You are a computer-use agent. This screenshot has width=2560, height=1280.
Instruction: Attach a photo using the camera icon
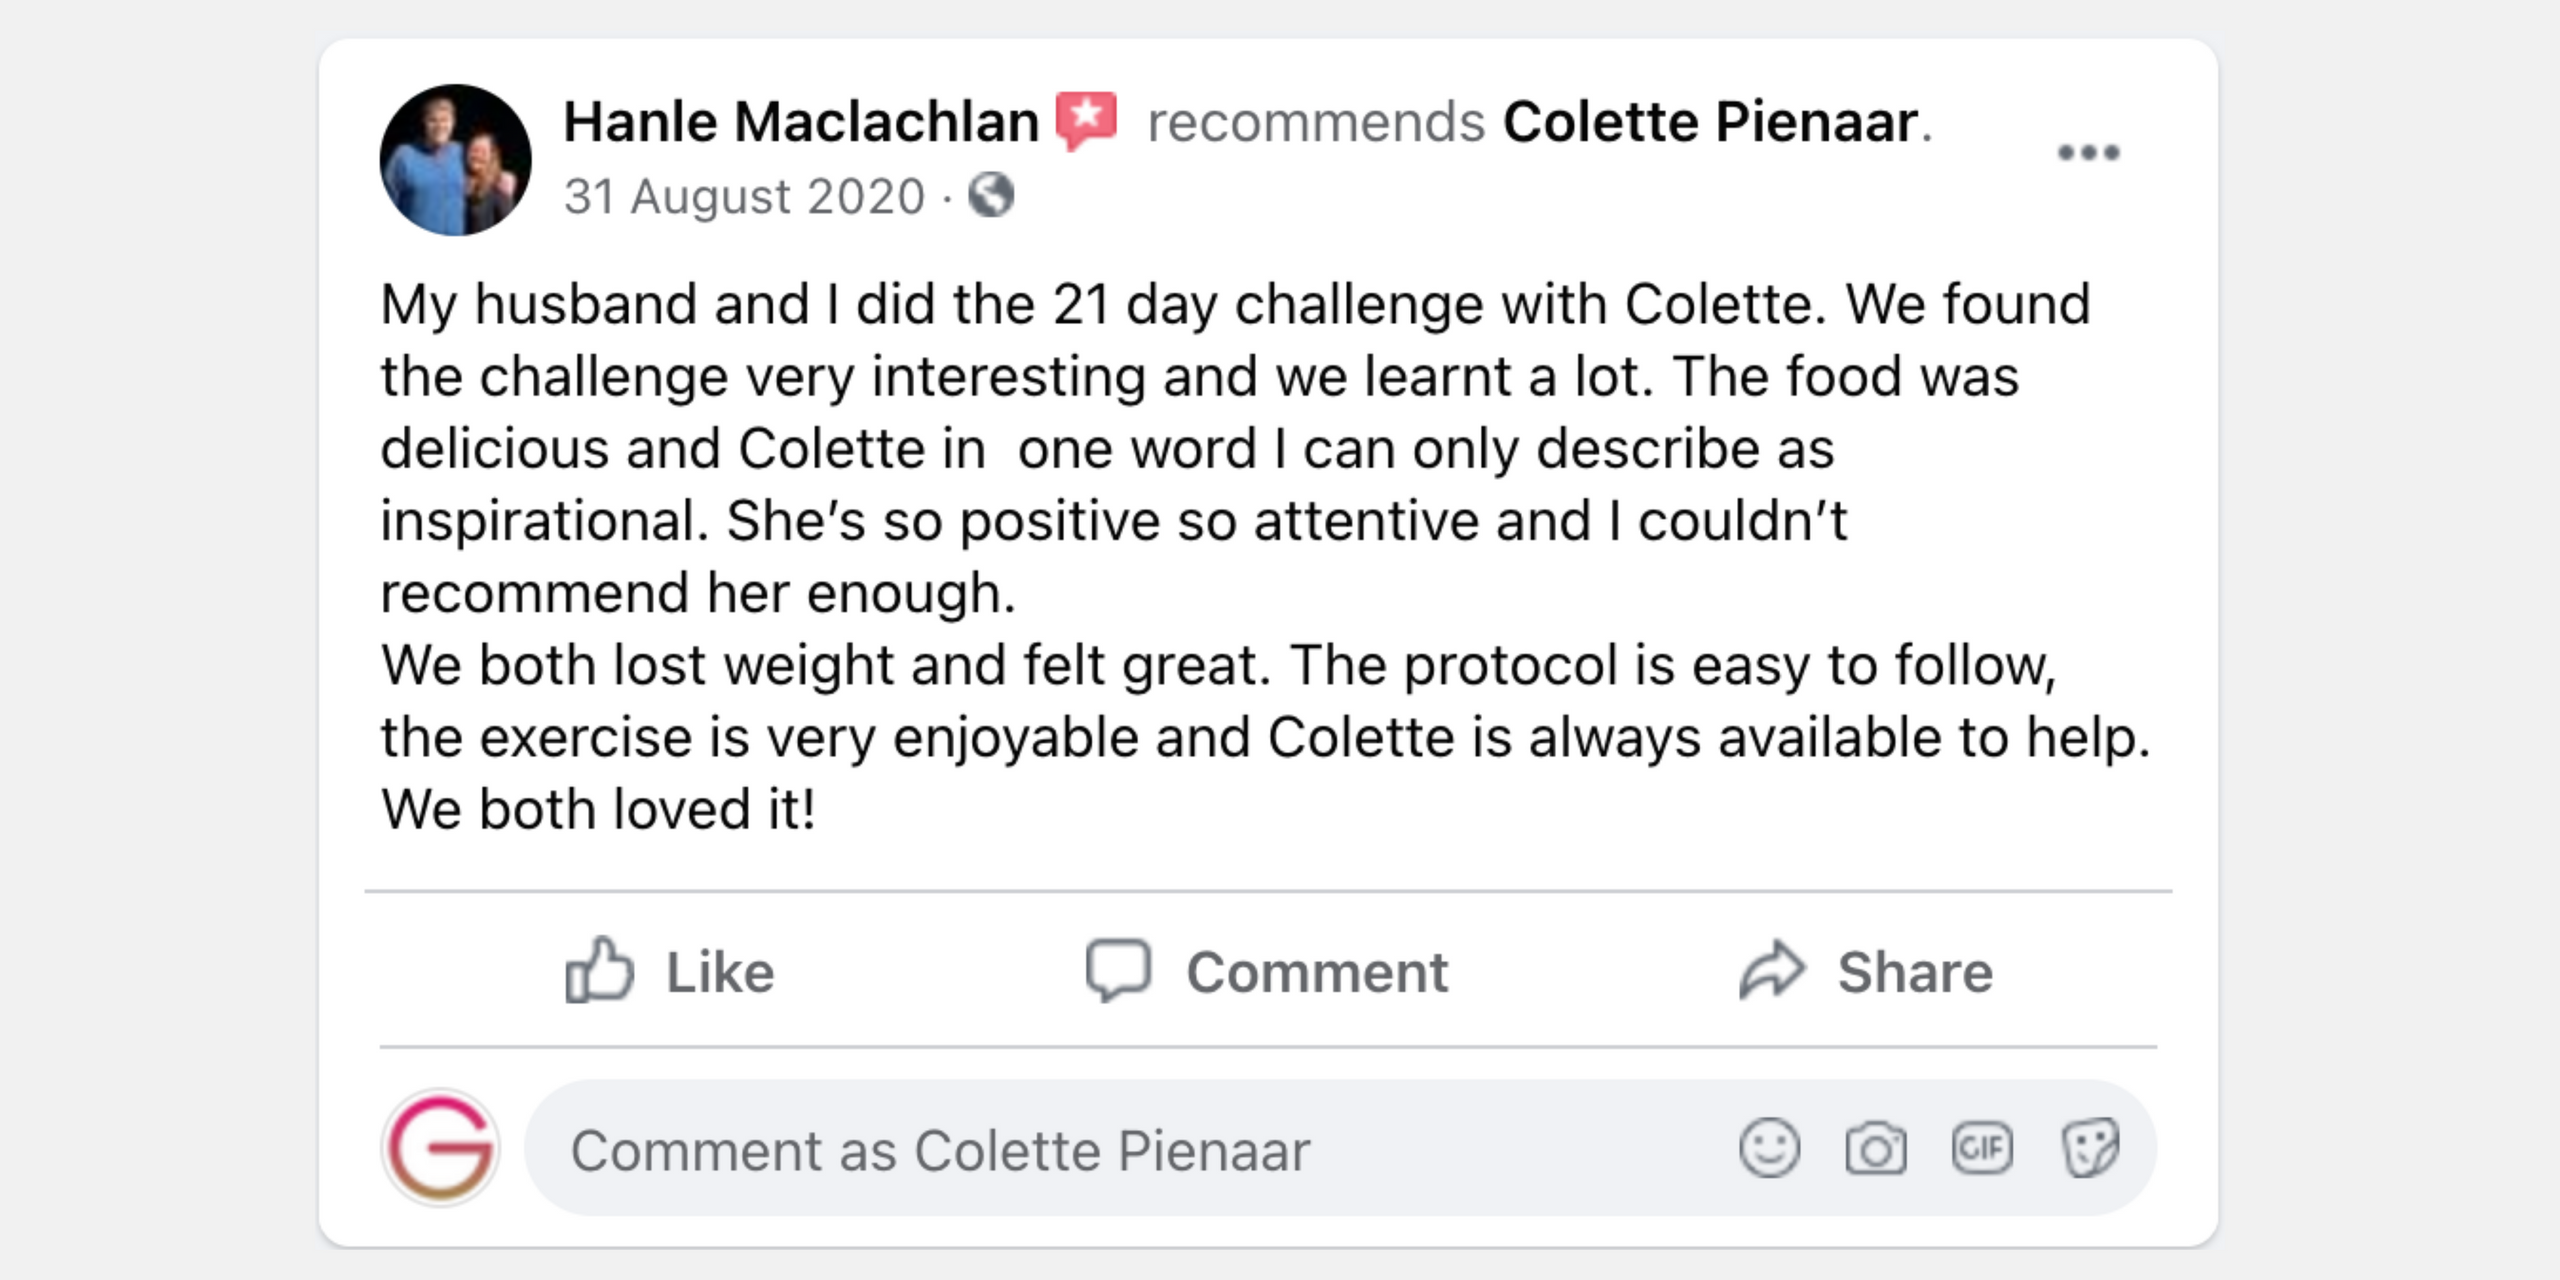pos(1875,1148)
